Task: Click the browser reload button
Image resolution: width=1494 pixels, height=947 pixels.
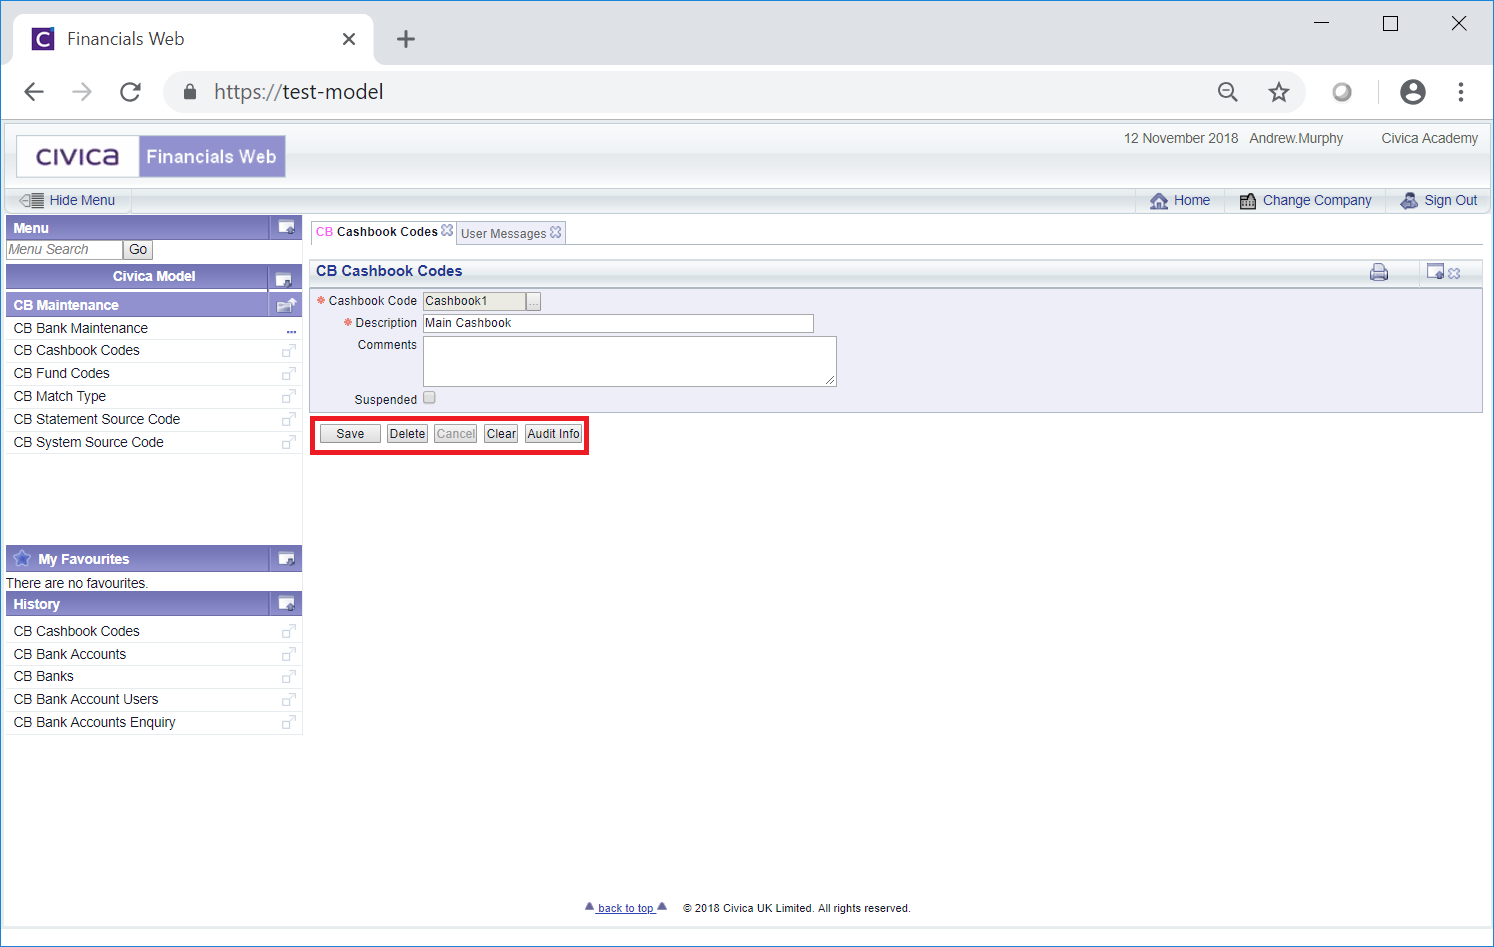Action: coord(130,92)
